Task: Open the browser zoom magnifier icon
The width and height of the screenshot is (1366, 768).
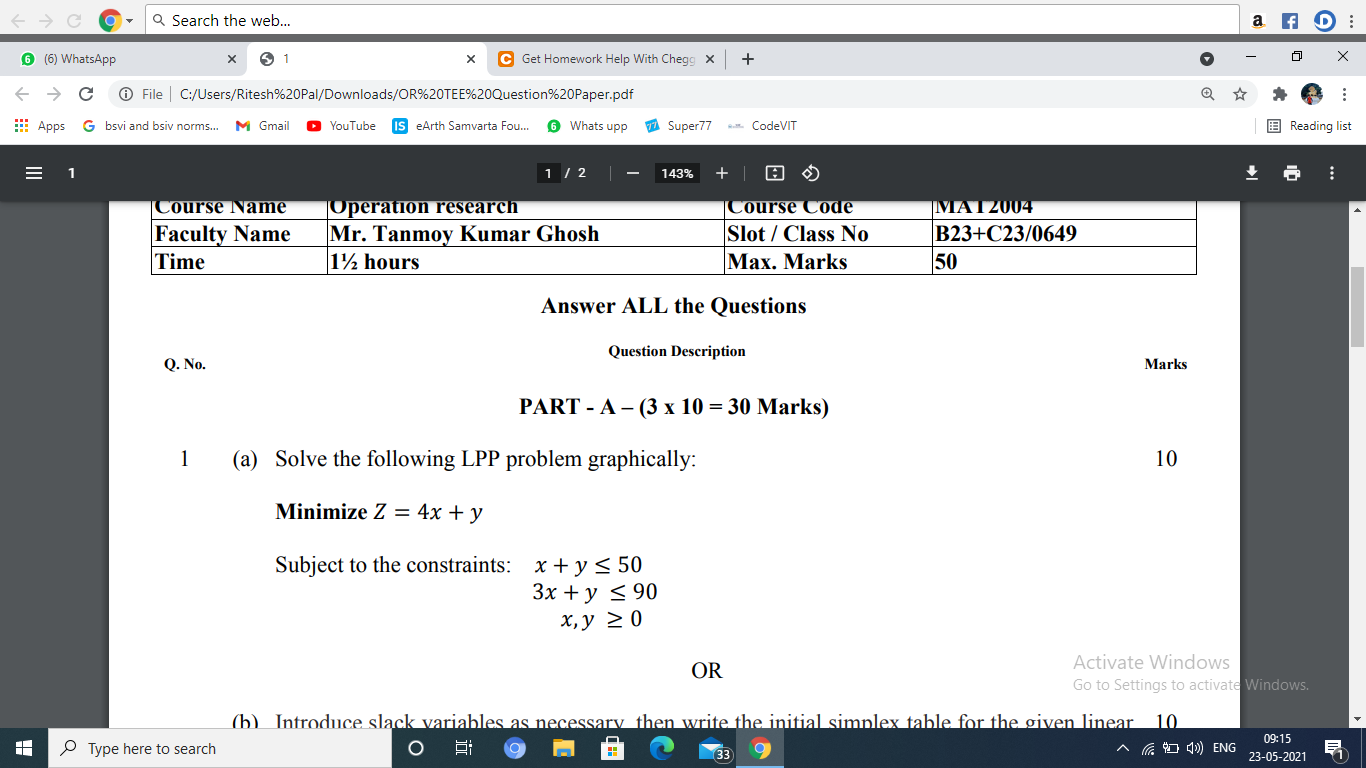Action: [x=1208, y=94]
